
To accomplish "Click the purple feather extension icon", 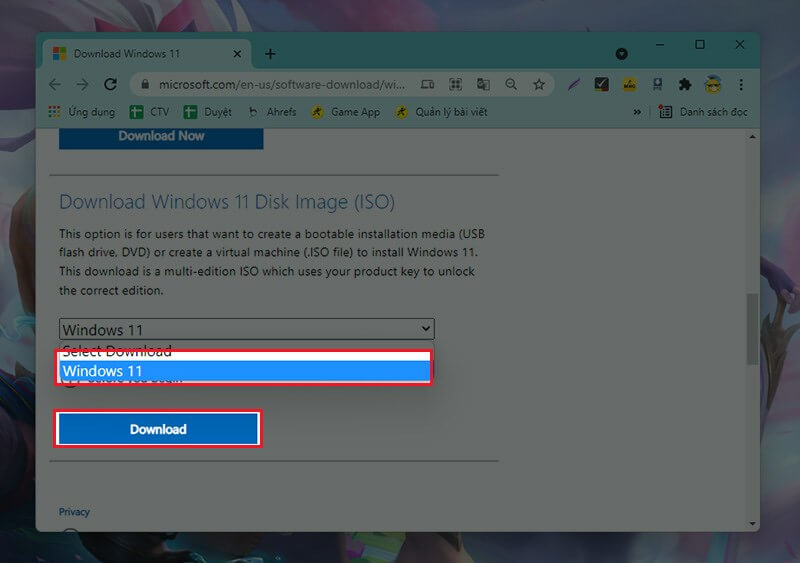I will point(573,85).
